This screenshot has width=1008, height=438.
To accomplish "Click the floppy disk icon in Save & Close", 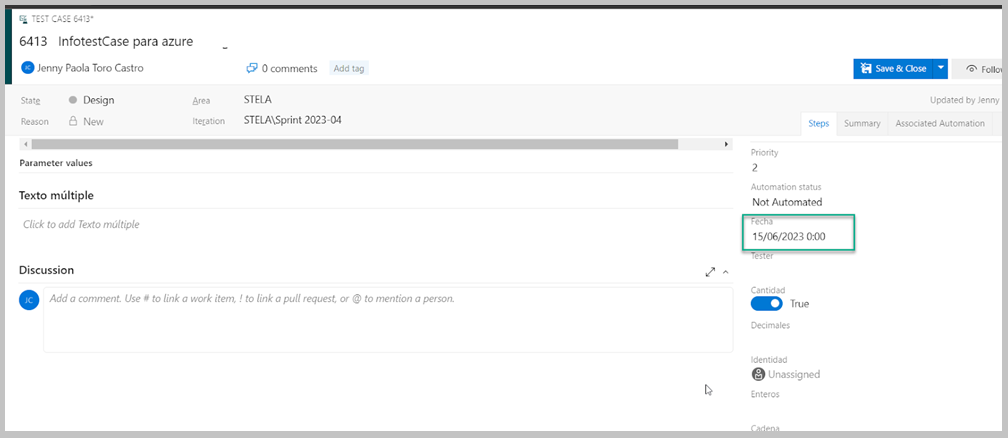I will (x=867, y=68).
